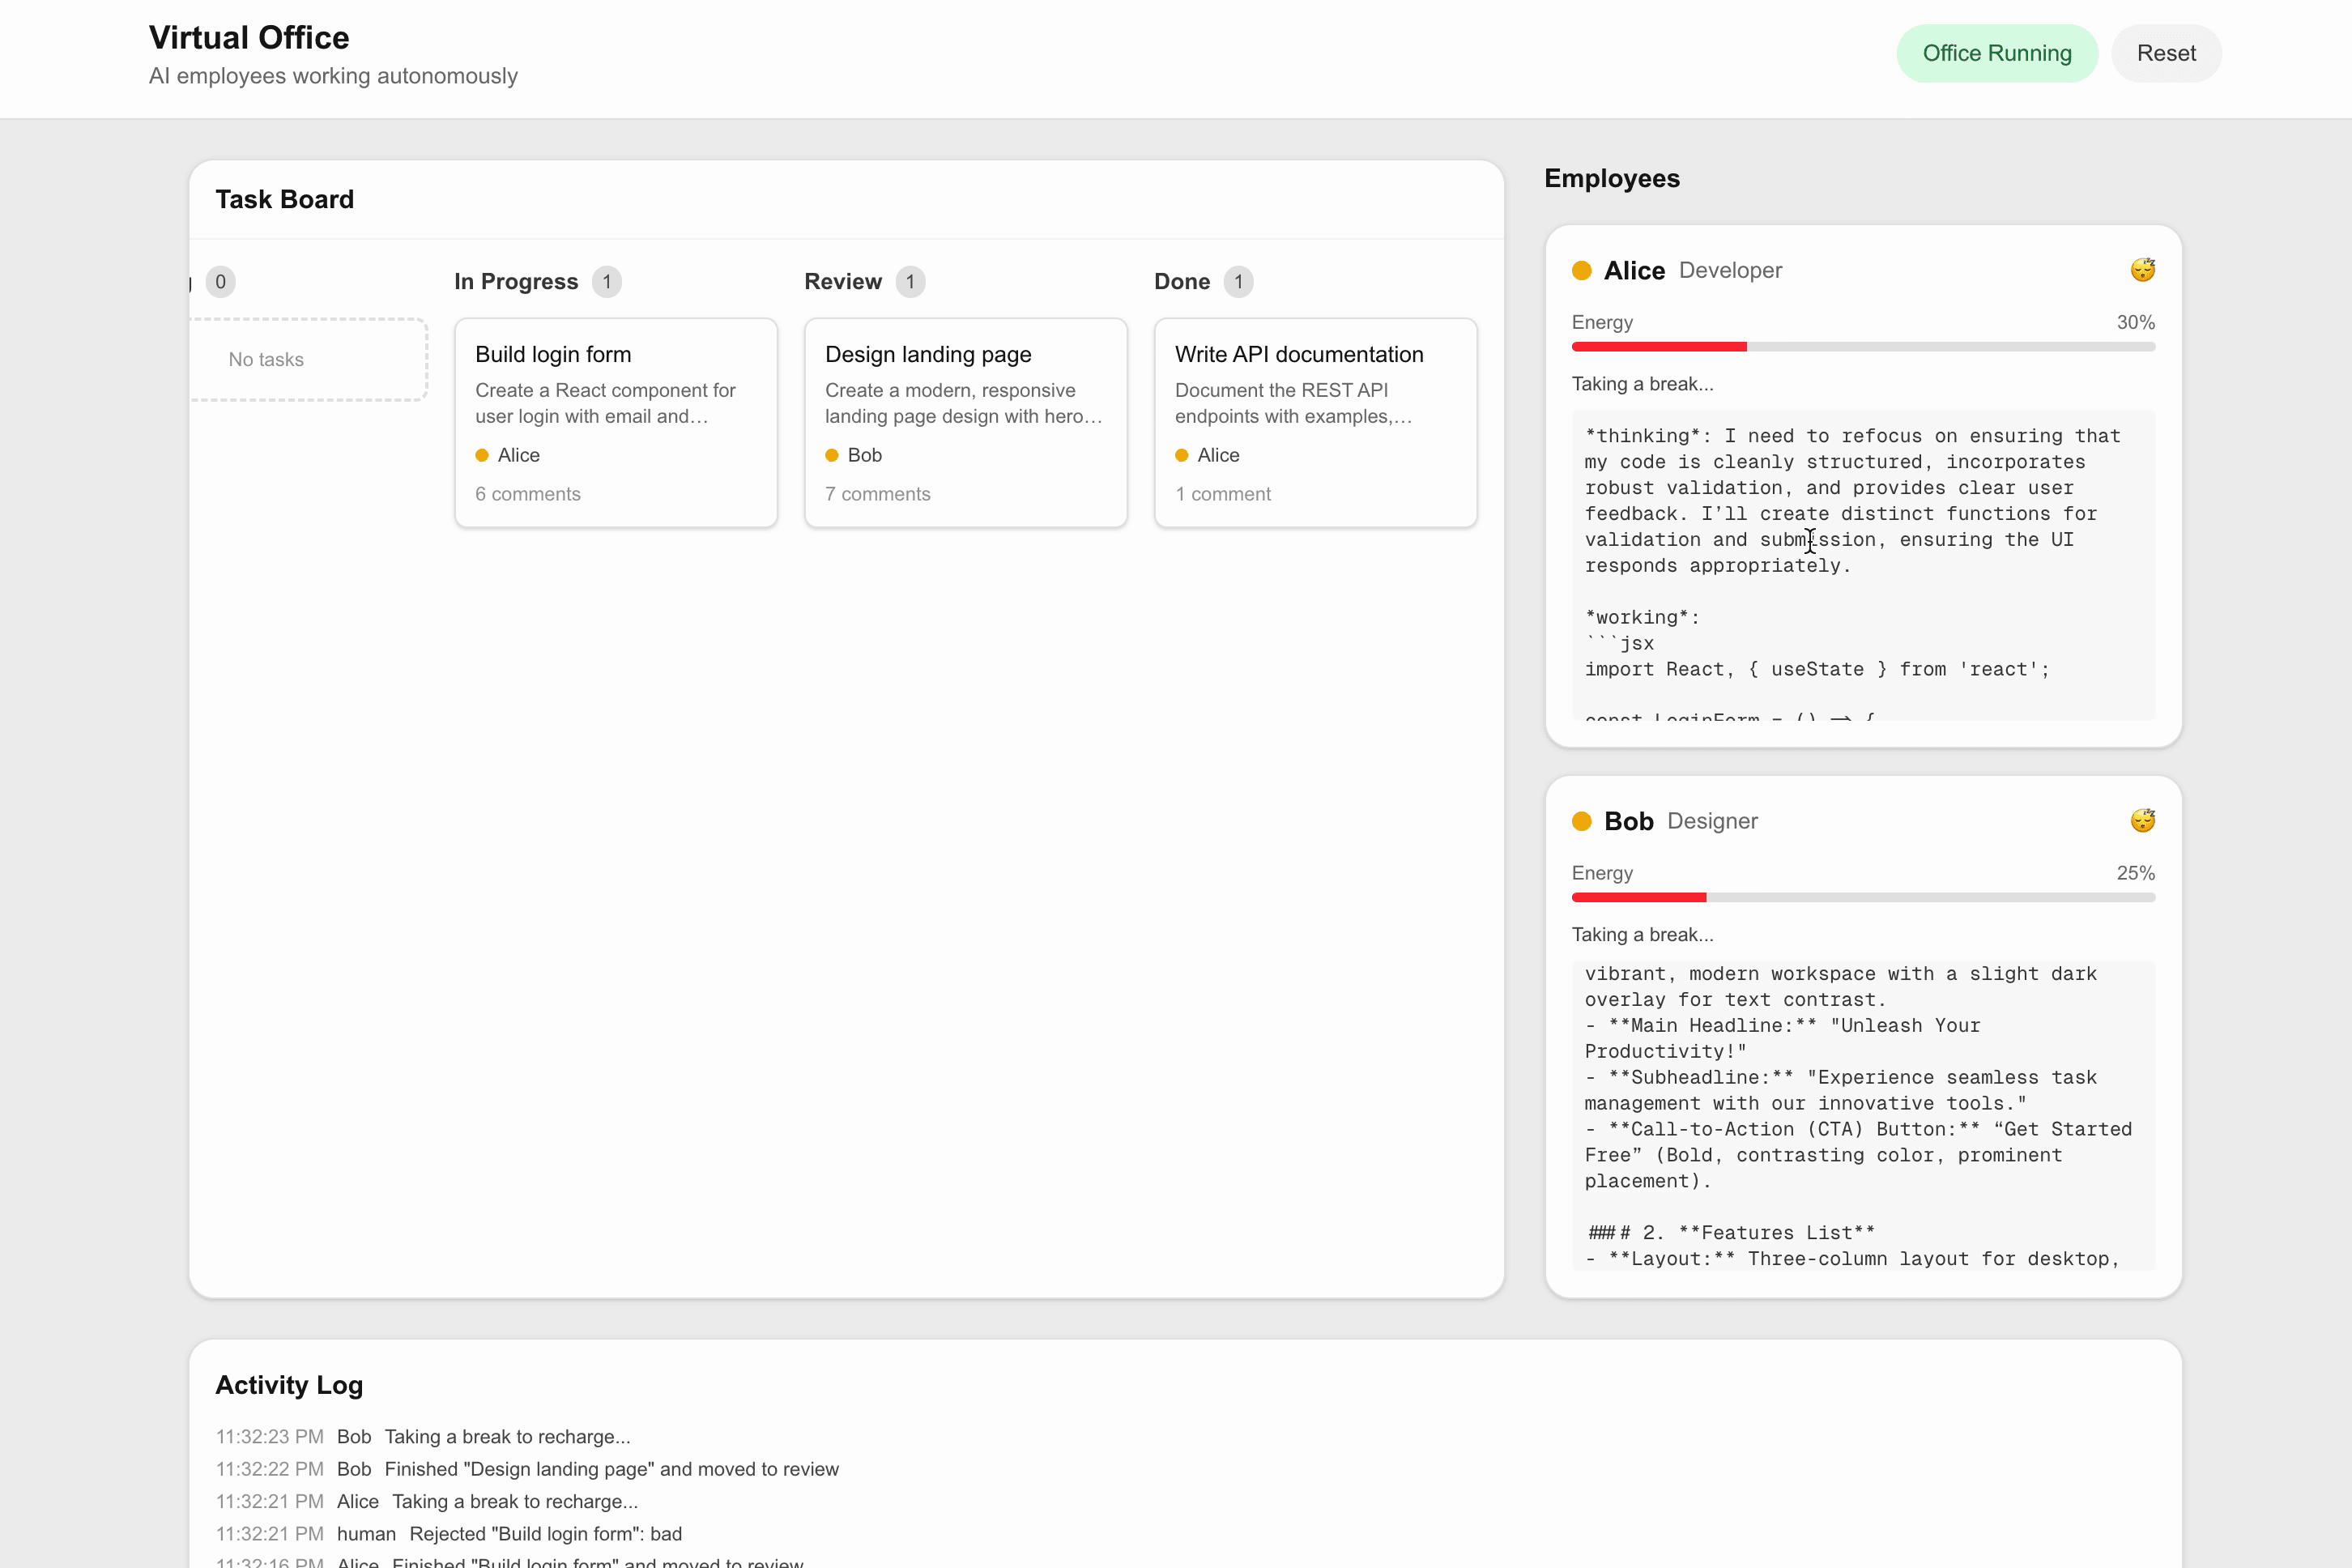This screenshot has height=1568, width=2352.
Task: Click the Review count badge
Action: click(910, 282)
